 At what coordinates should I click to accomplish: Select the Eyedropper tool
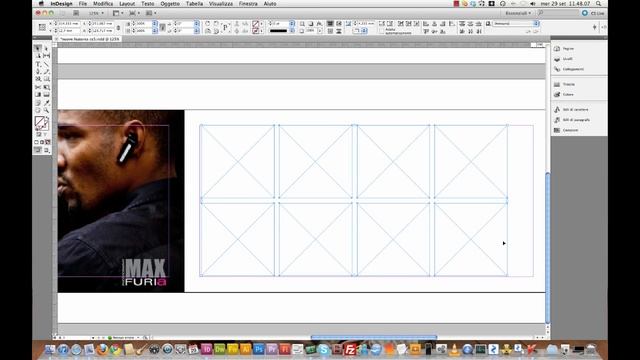point(47,103)
